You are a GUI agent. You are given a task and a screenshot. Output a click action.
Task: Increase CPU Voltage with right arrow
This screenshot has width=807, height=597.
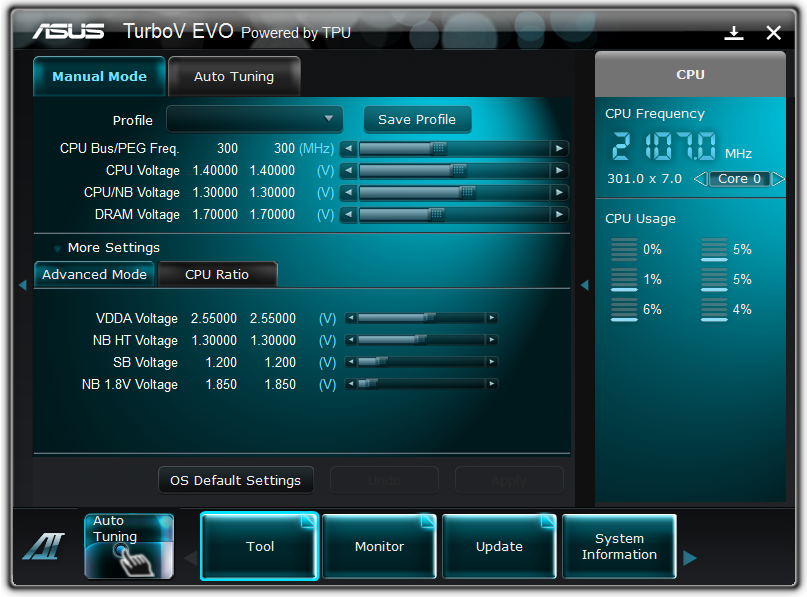[559, 170]
